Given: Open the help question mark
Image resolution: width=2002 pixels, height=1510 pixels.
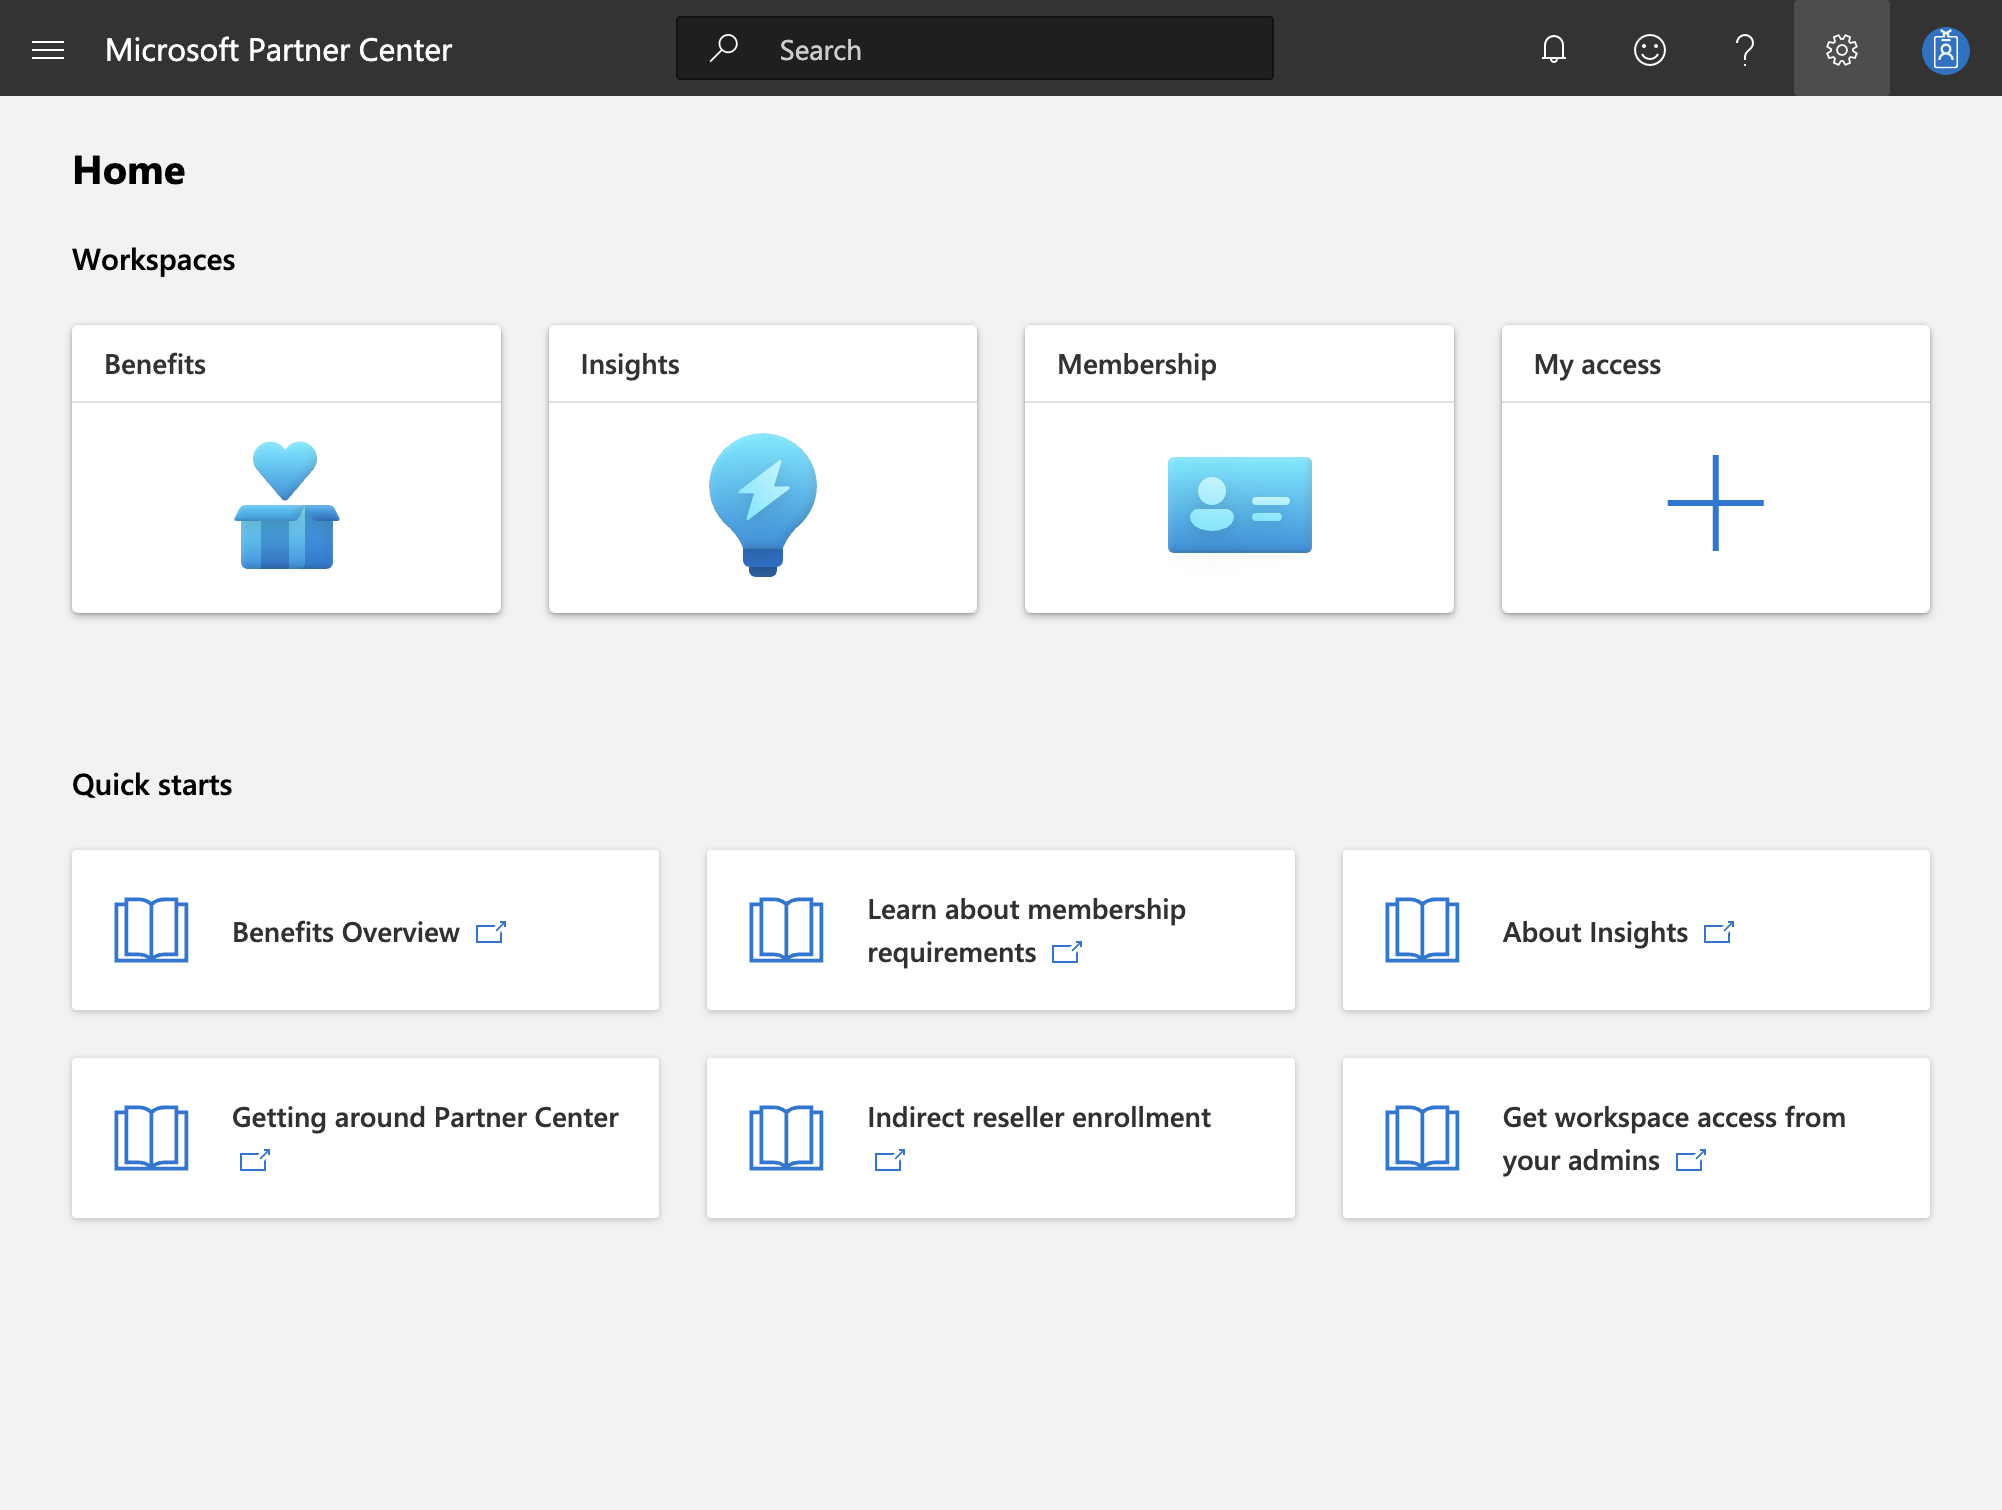Looking at the screenshot, I should (1745, 49).
